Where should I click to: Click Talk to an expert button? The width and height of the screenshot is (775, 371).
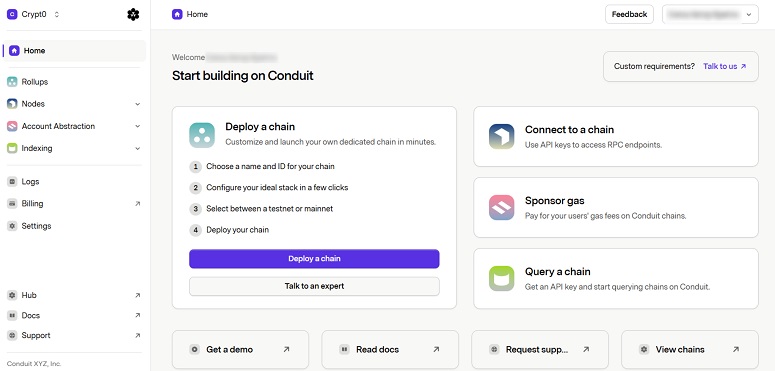click(x=314, y=286)
